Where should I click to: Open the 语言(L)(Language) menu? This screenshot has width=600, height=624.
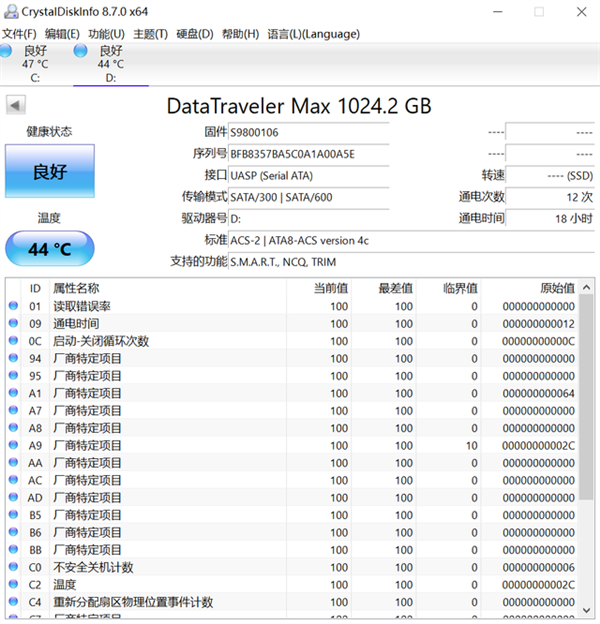pos(314,34)
